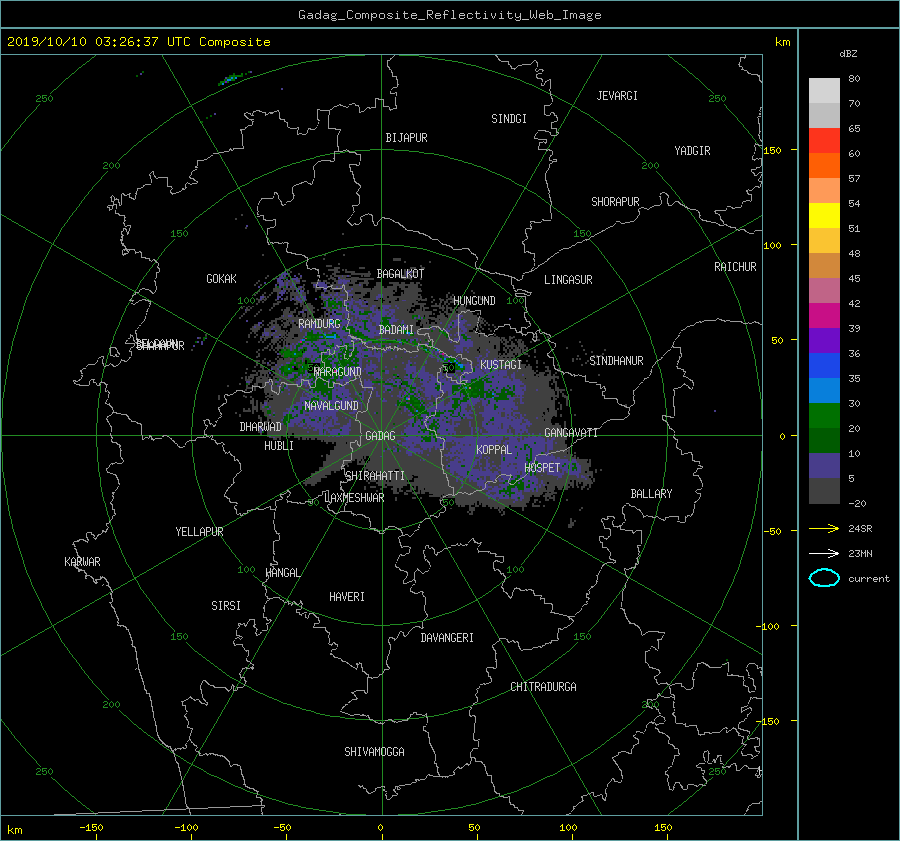Click the 80 dBZ legend value

coord(854,79)
